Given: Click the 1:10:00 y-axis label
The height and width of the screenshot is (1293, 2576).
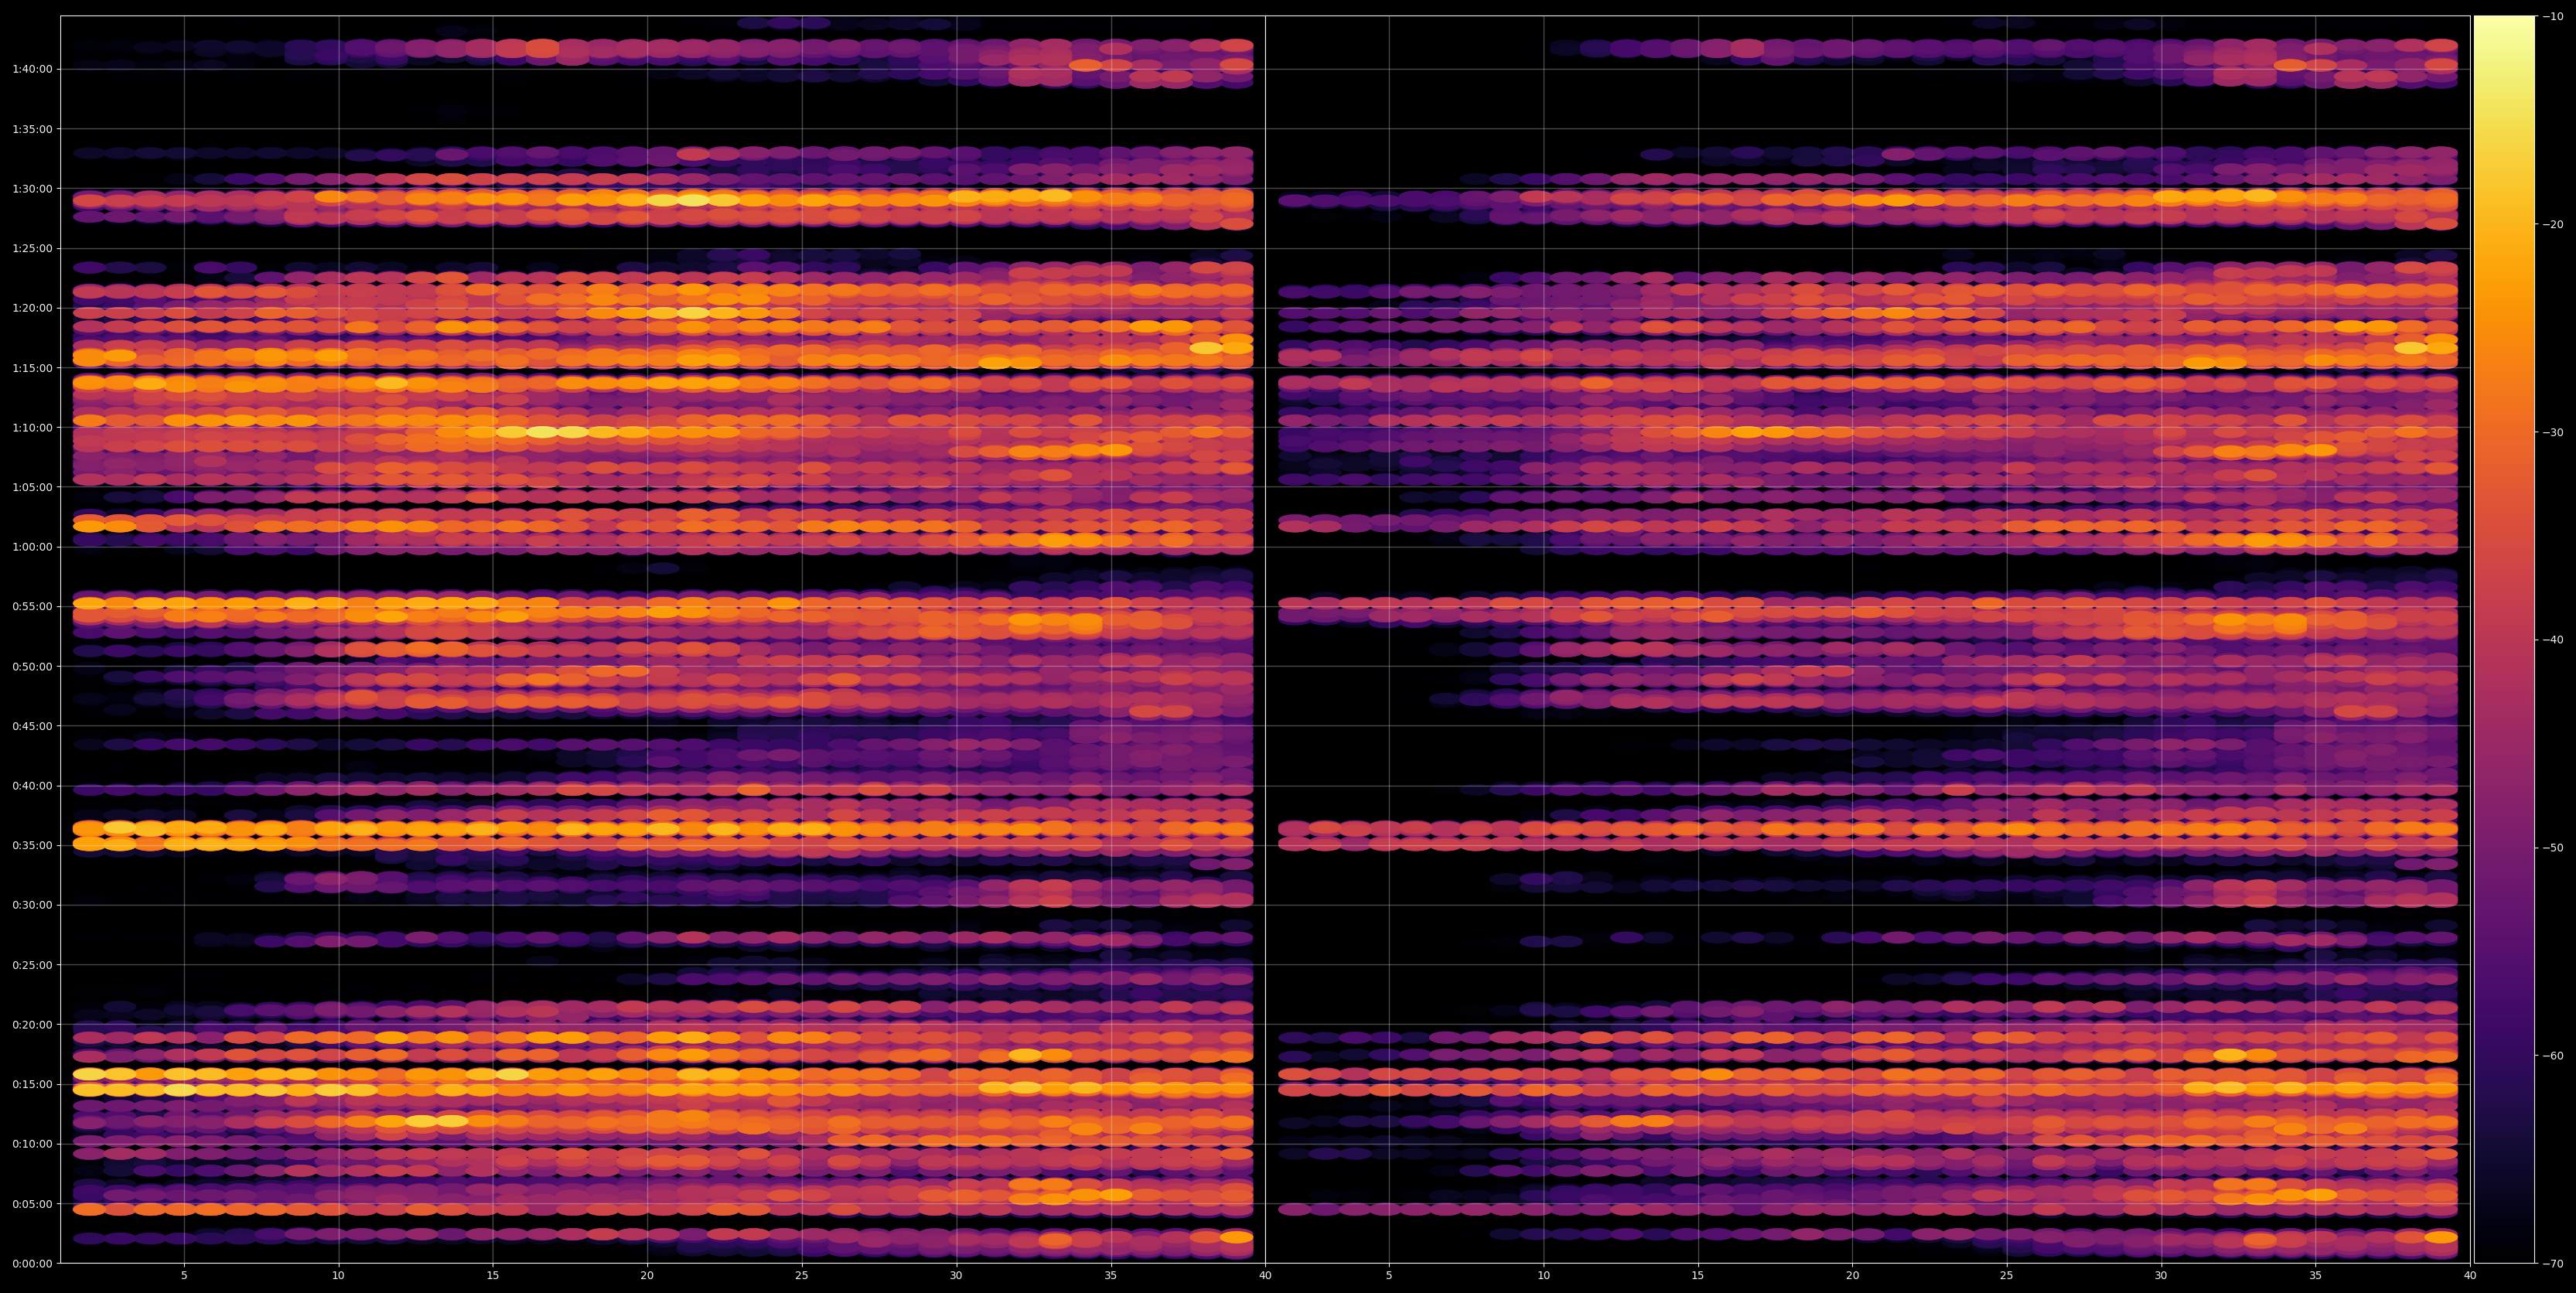Looking at the screenshot, I should [33, 427].
